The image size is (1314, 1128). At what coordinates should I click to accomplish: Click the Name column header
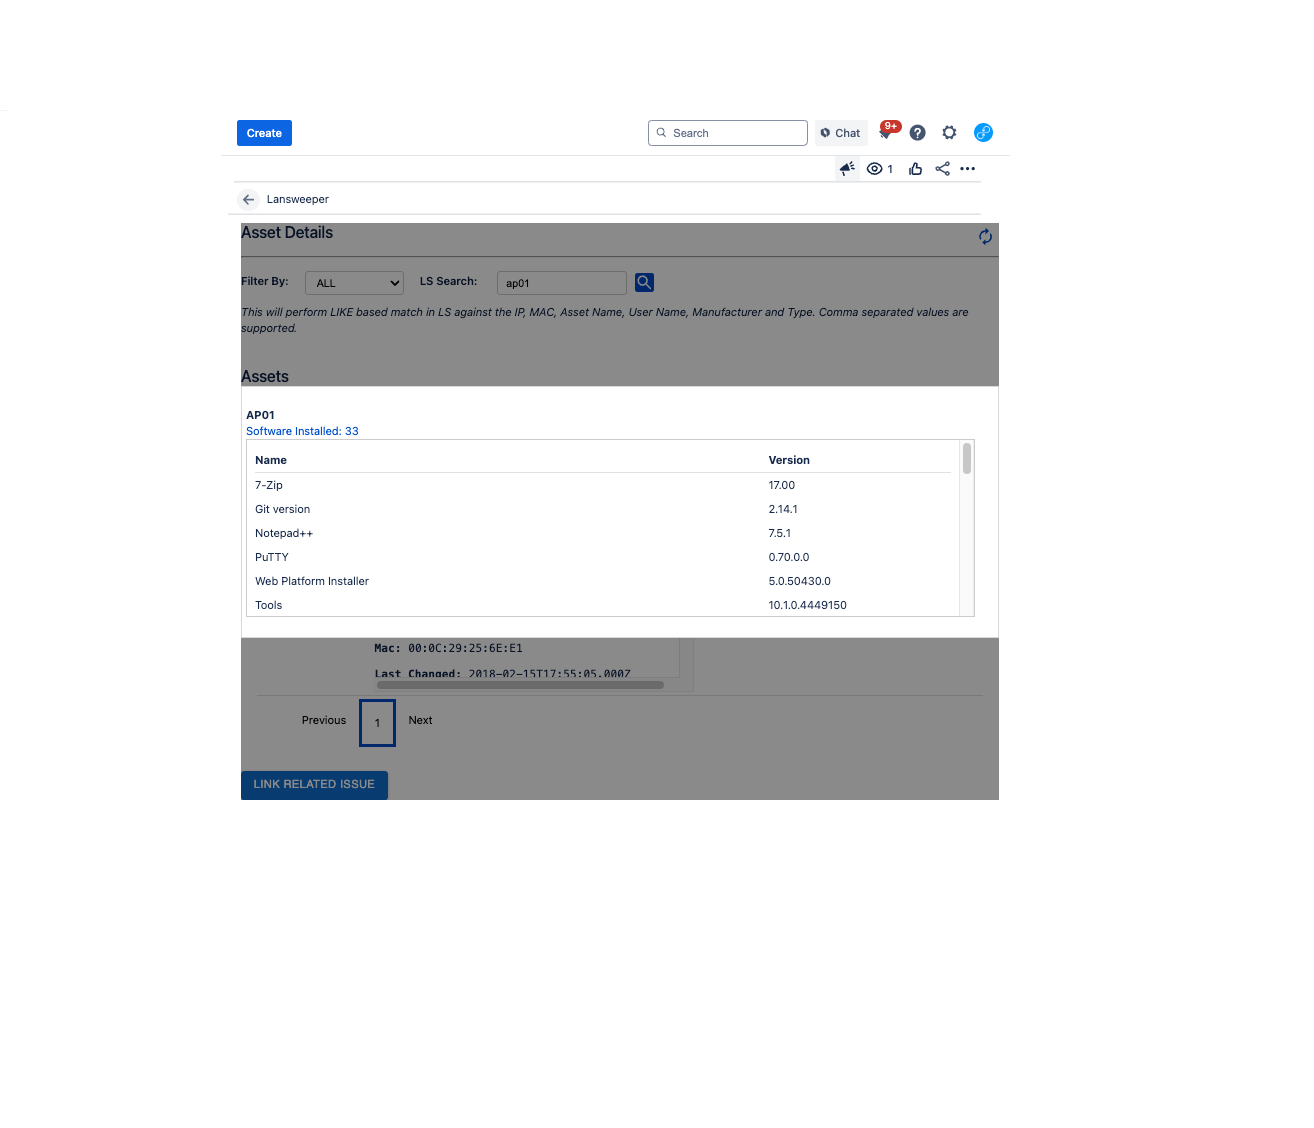coord(271,460)
